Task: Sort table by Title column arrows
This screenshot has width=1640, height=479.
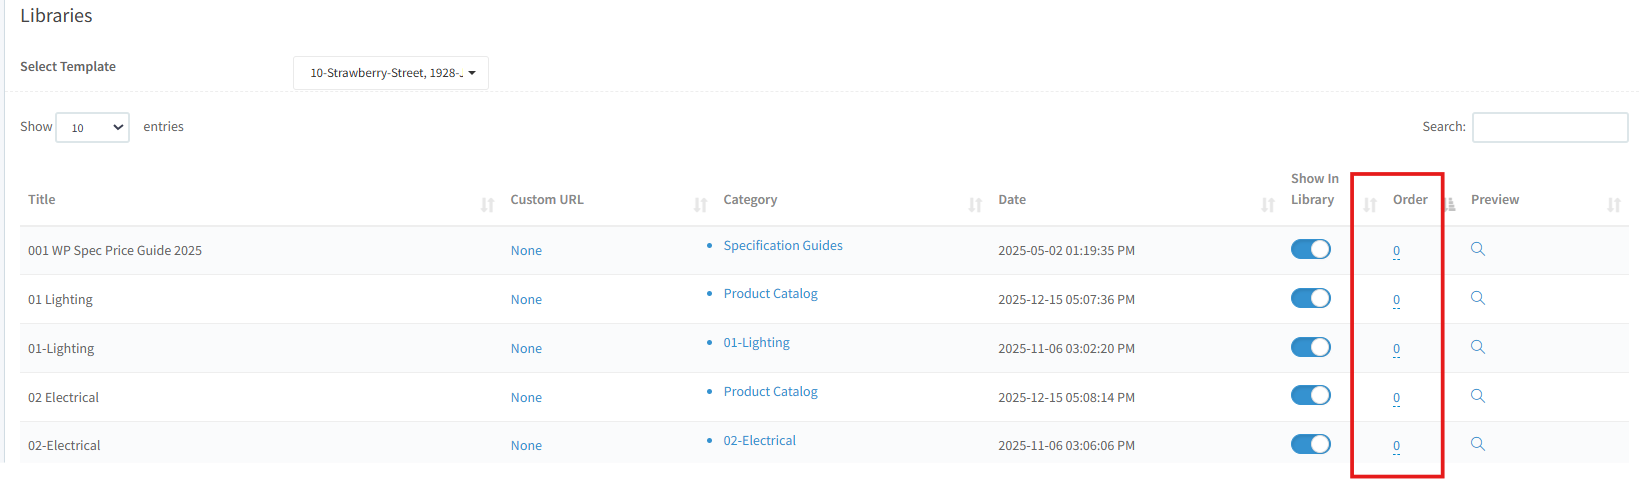Action: pos(487,204)
